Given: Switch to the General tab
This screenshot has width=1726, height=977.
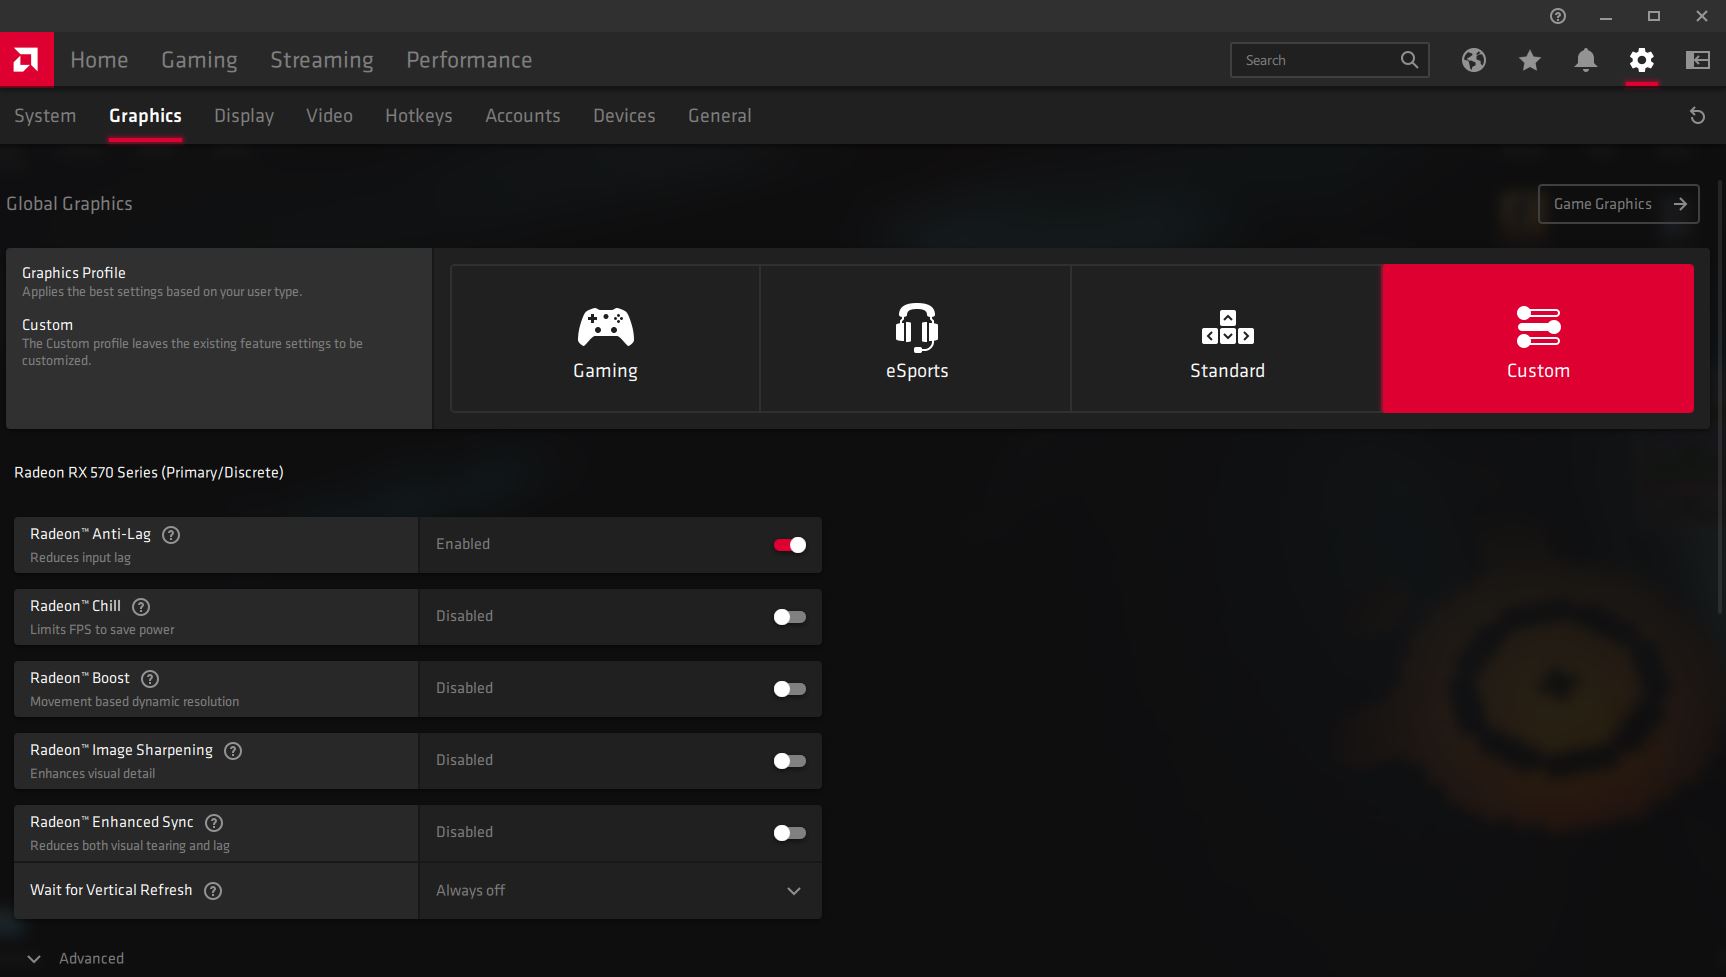Looking at the screenshot, I should (x=720, y=116).
